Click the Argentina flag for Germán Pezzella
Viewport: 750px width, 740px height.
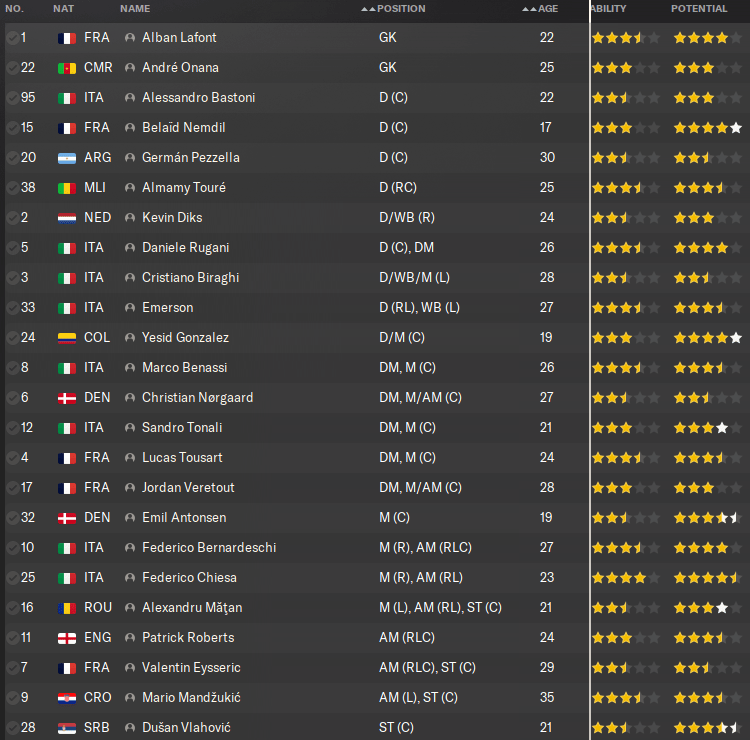(x=67, y=158)
